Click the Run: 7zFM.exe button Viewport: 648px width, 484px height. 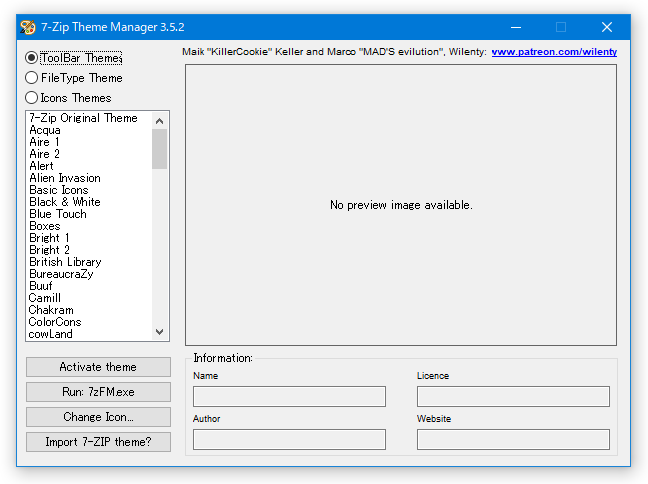tap(98, 392)
